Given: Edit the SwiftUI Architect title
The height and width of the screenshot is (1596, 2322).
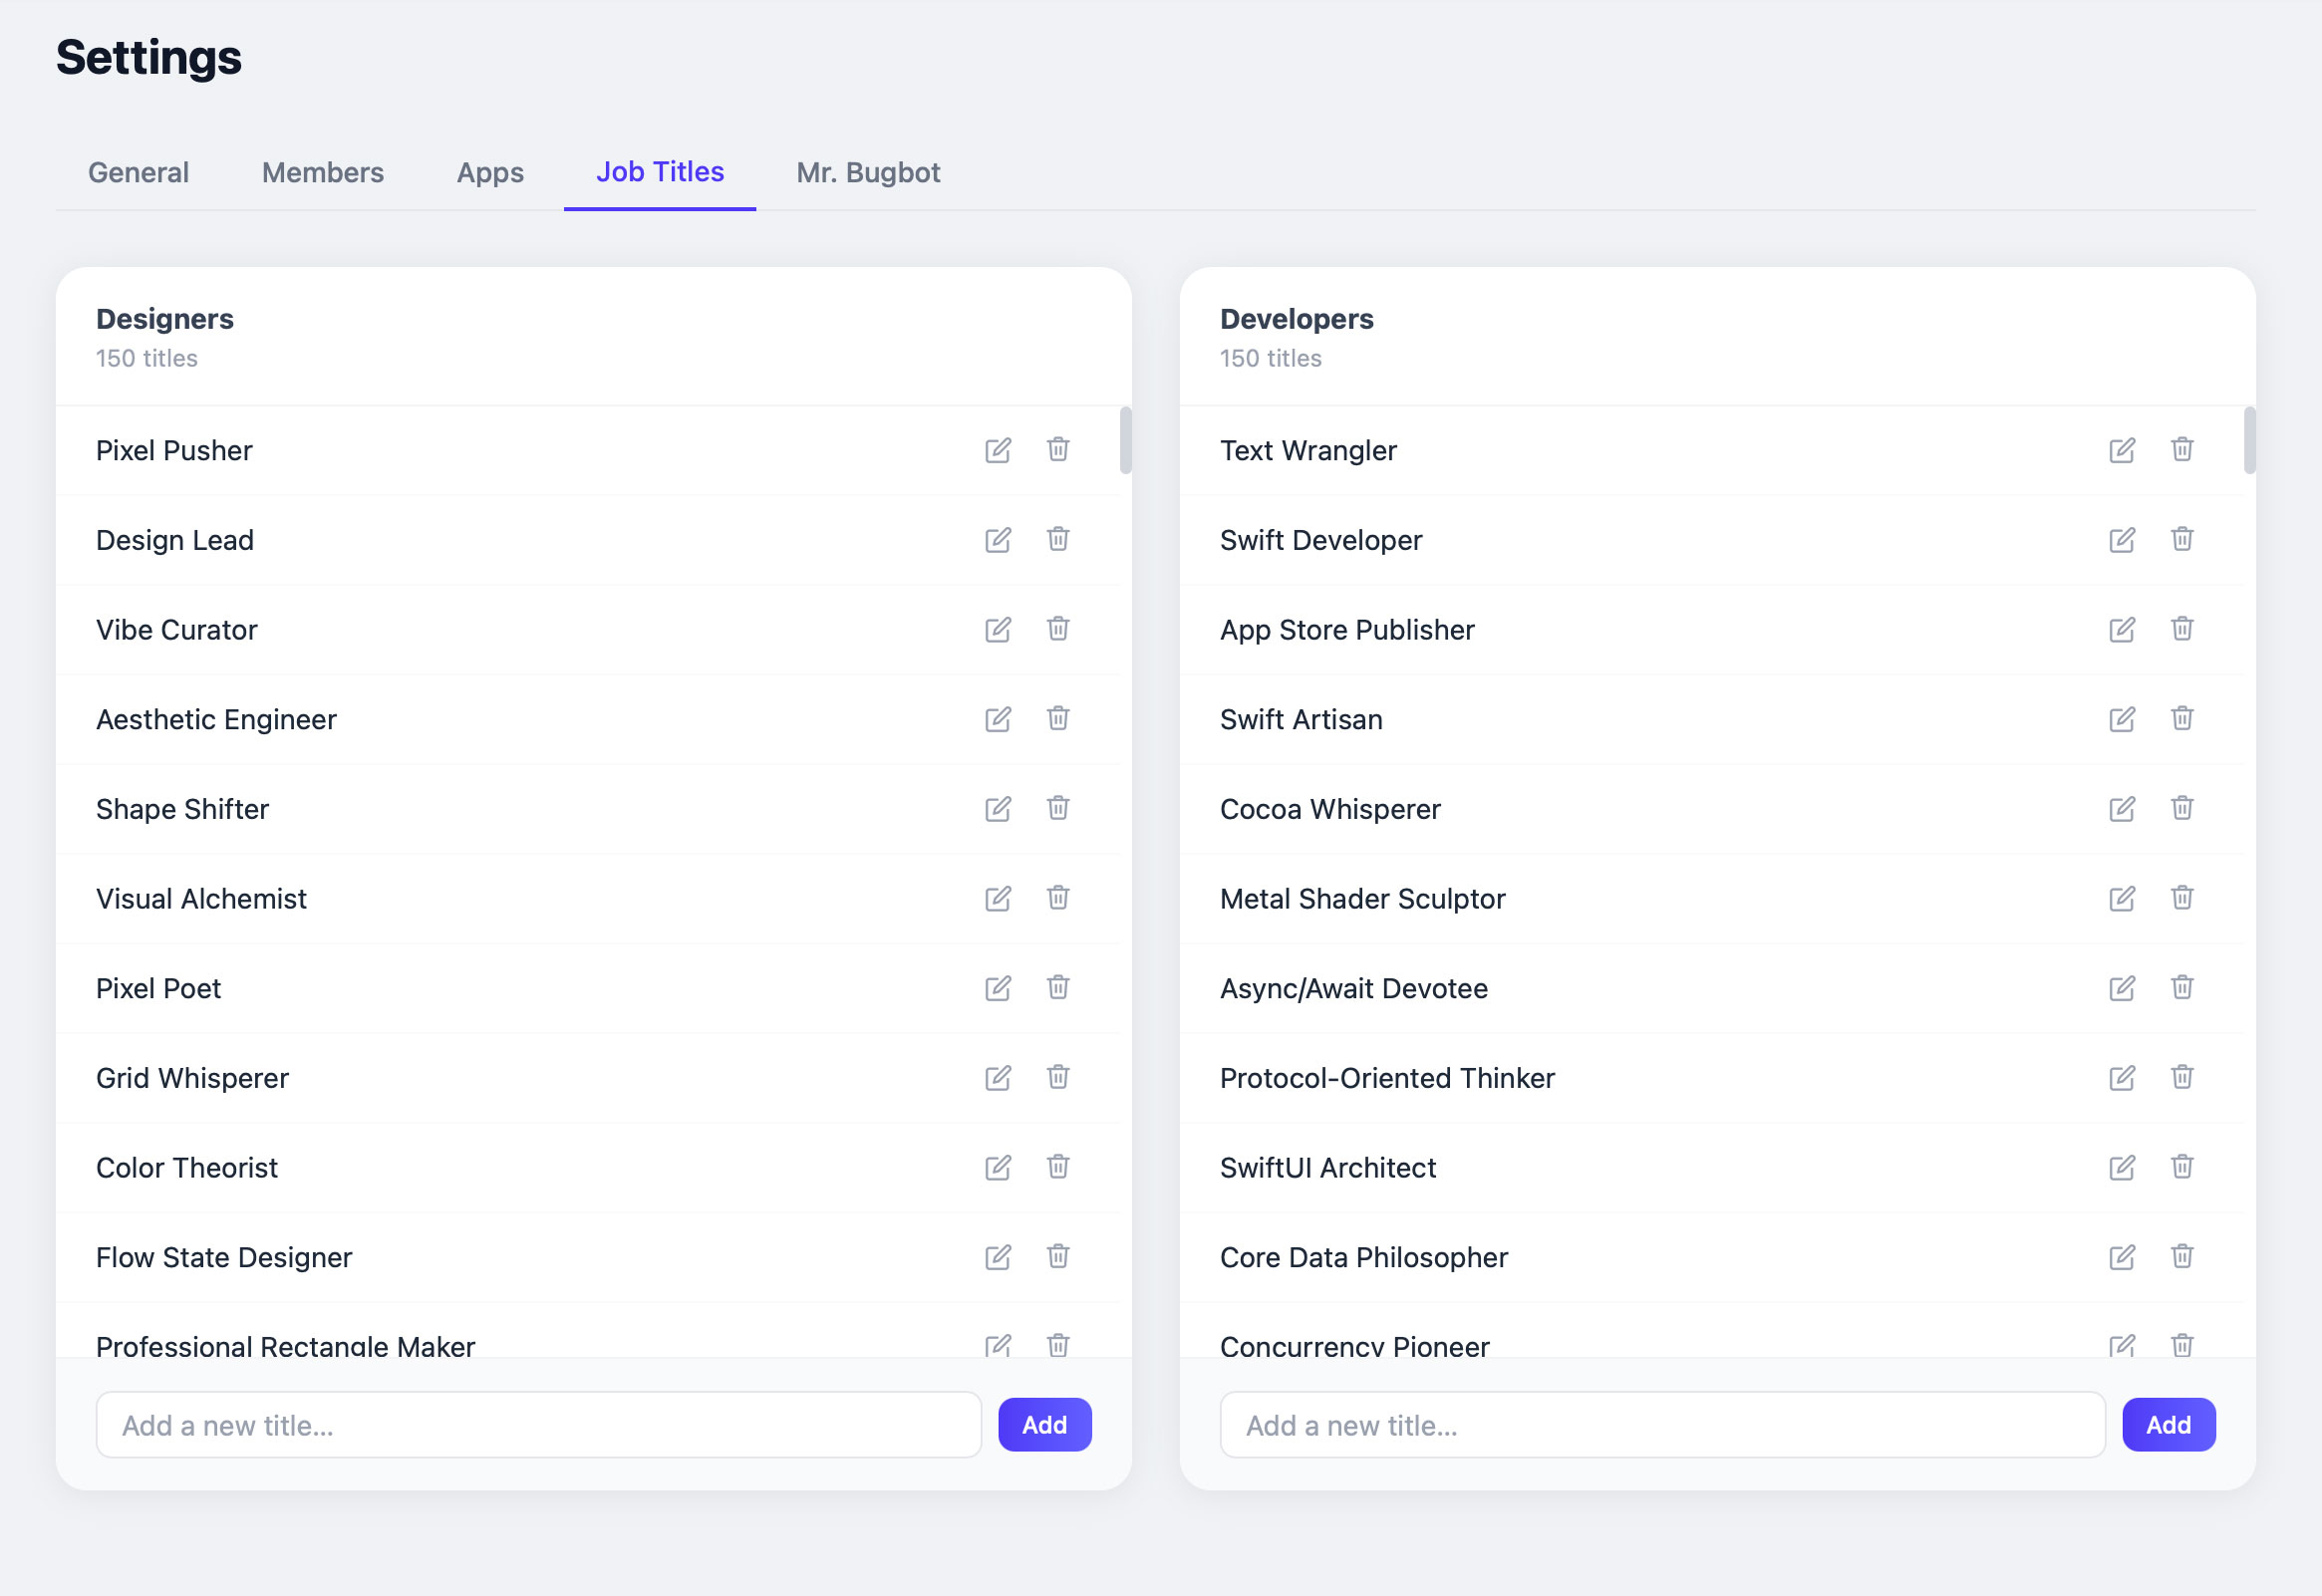Looking at the screenshot, I should (x=2121, y=1167).
